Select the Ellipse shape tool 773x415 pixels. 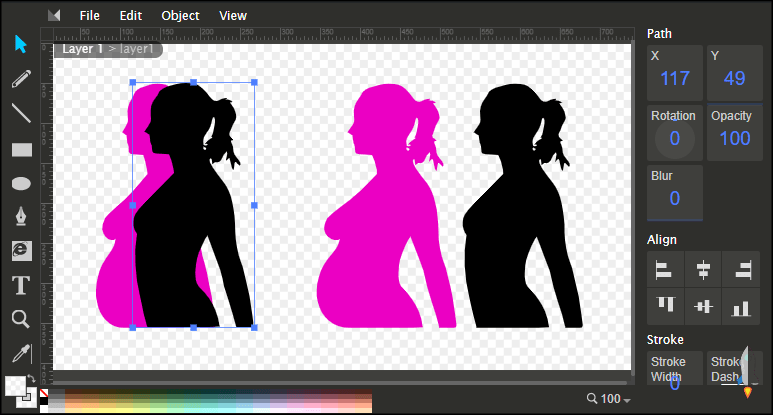click(x=21, y=183)
